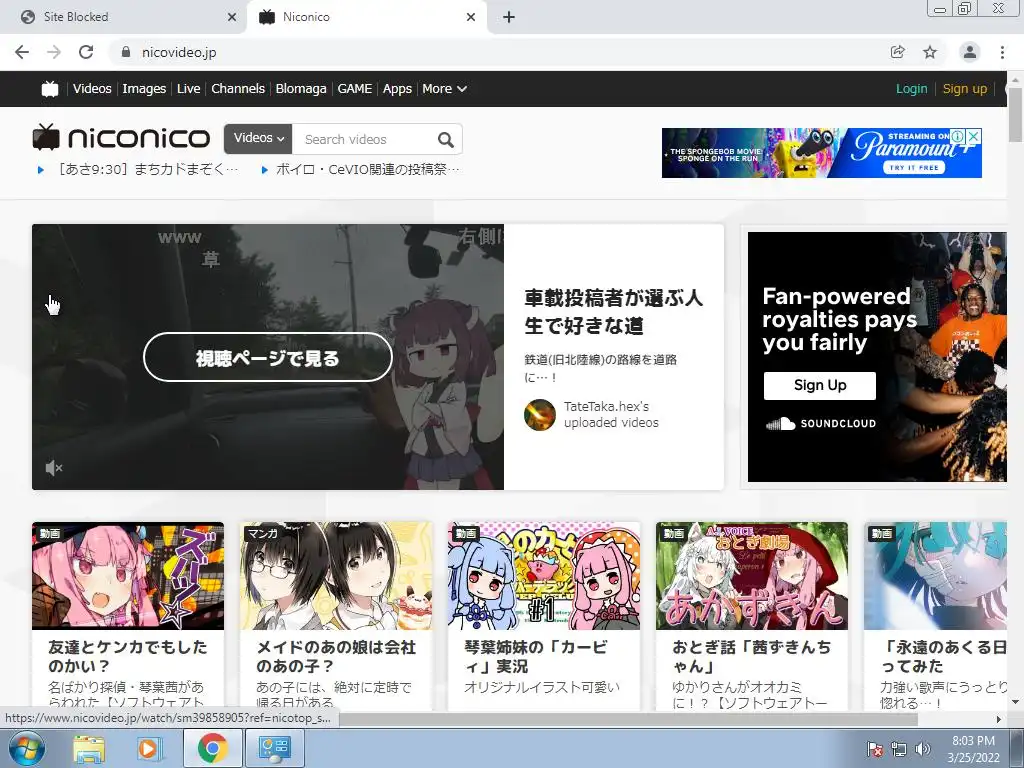Bookmark this page with star icon
The height and width of the screenshot is (768, 1024).
(x=930, y=52)
